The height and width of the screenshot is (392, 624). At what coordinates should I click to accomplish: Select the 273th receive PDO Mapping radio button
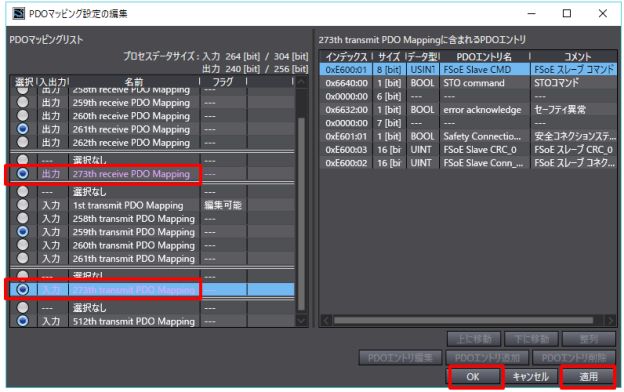click(x=23, y=174)
